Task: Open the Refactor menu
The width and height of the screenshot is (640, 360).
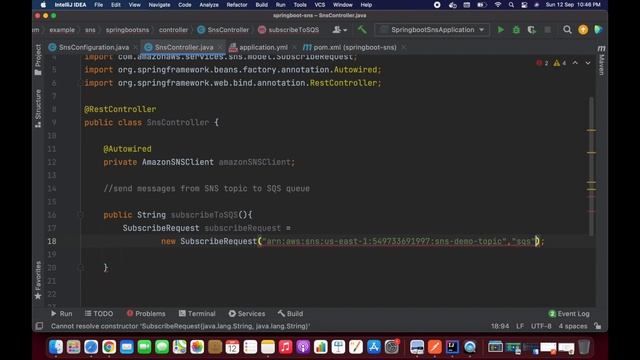Action: (x=237, y=5)
